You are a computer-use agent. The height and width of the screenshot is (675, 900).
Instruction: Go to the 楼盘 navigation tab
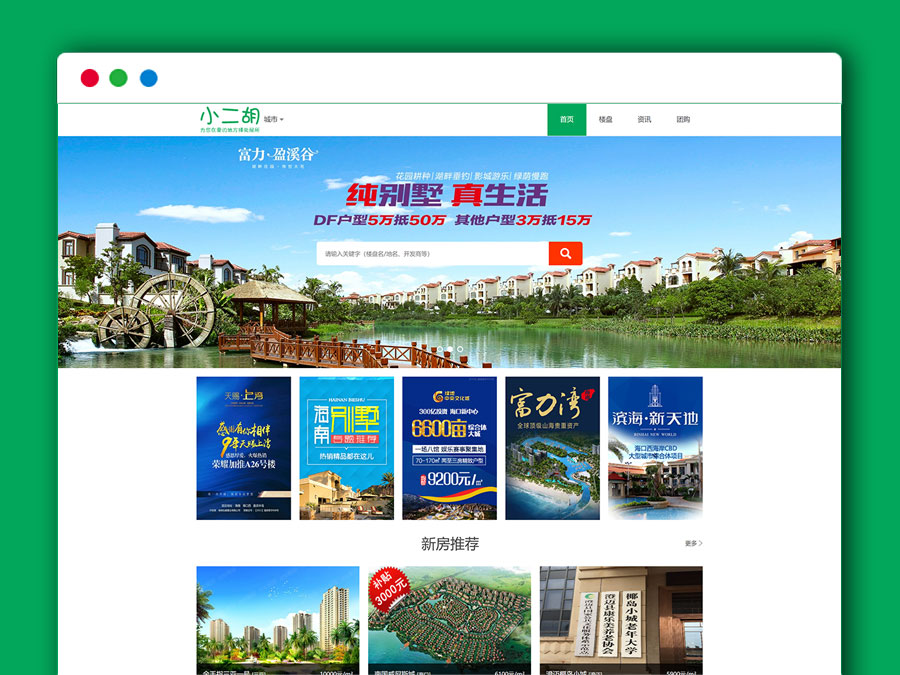coord(606,120)
